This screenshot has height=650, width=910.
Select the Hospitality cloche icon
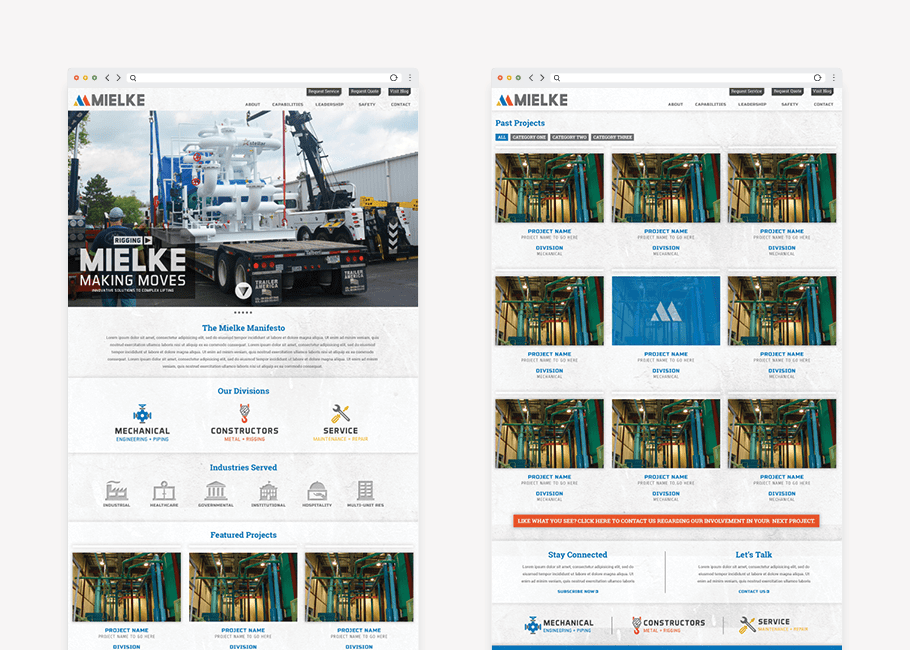tap(317, 491)
